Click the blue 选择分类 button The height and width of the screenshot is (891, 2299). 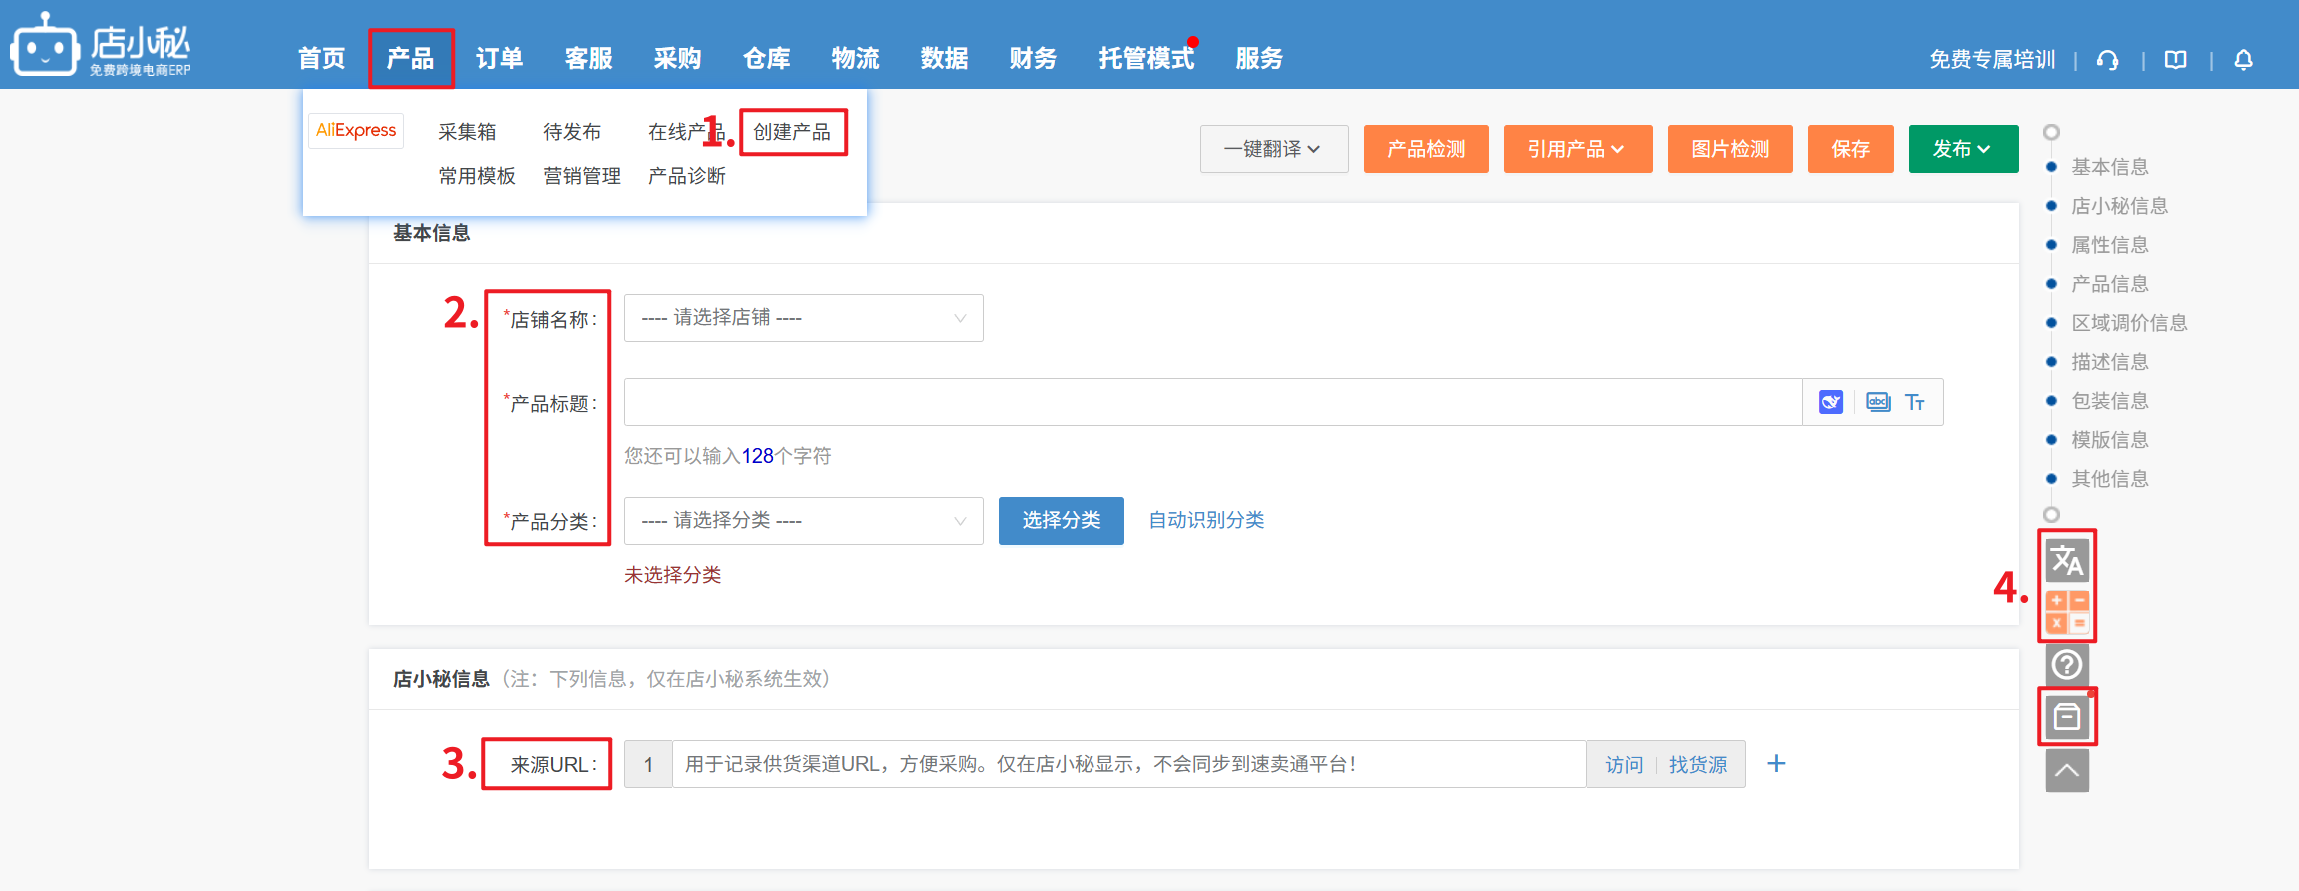pos(1060,521)
